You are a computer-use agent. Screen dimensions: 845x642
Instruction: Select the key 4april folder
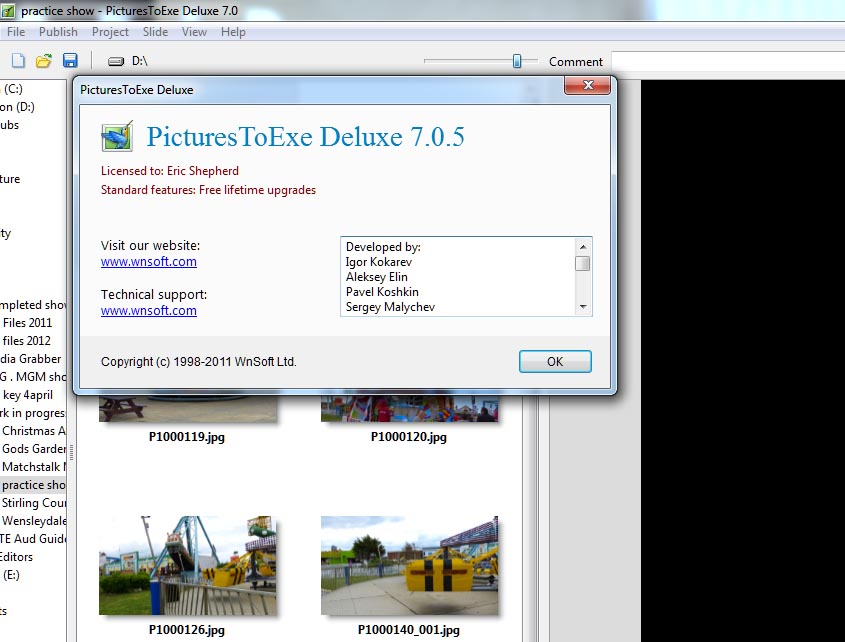(28, 395)
